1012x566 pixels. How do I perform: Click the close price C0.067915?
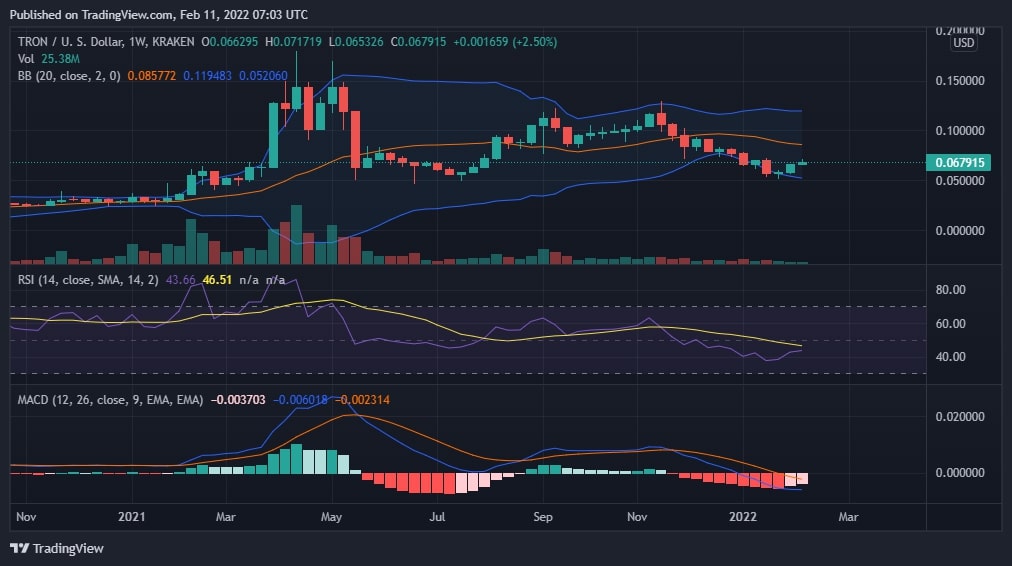418,42
